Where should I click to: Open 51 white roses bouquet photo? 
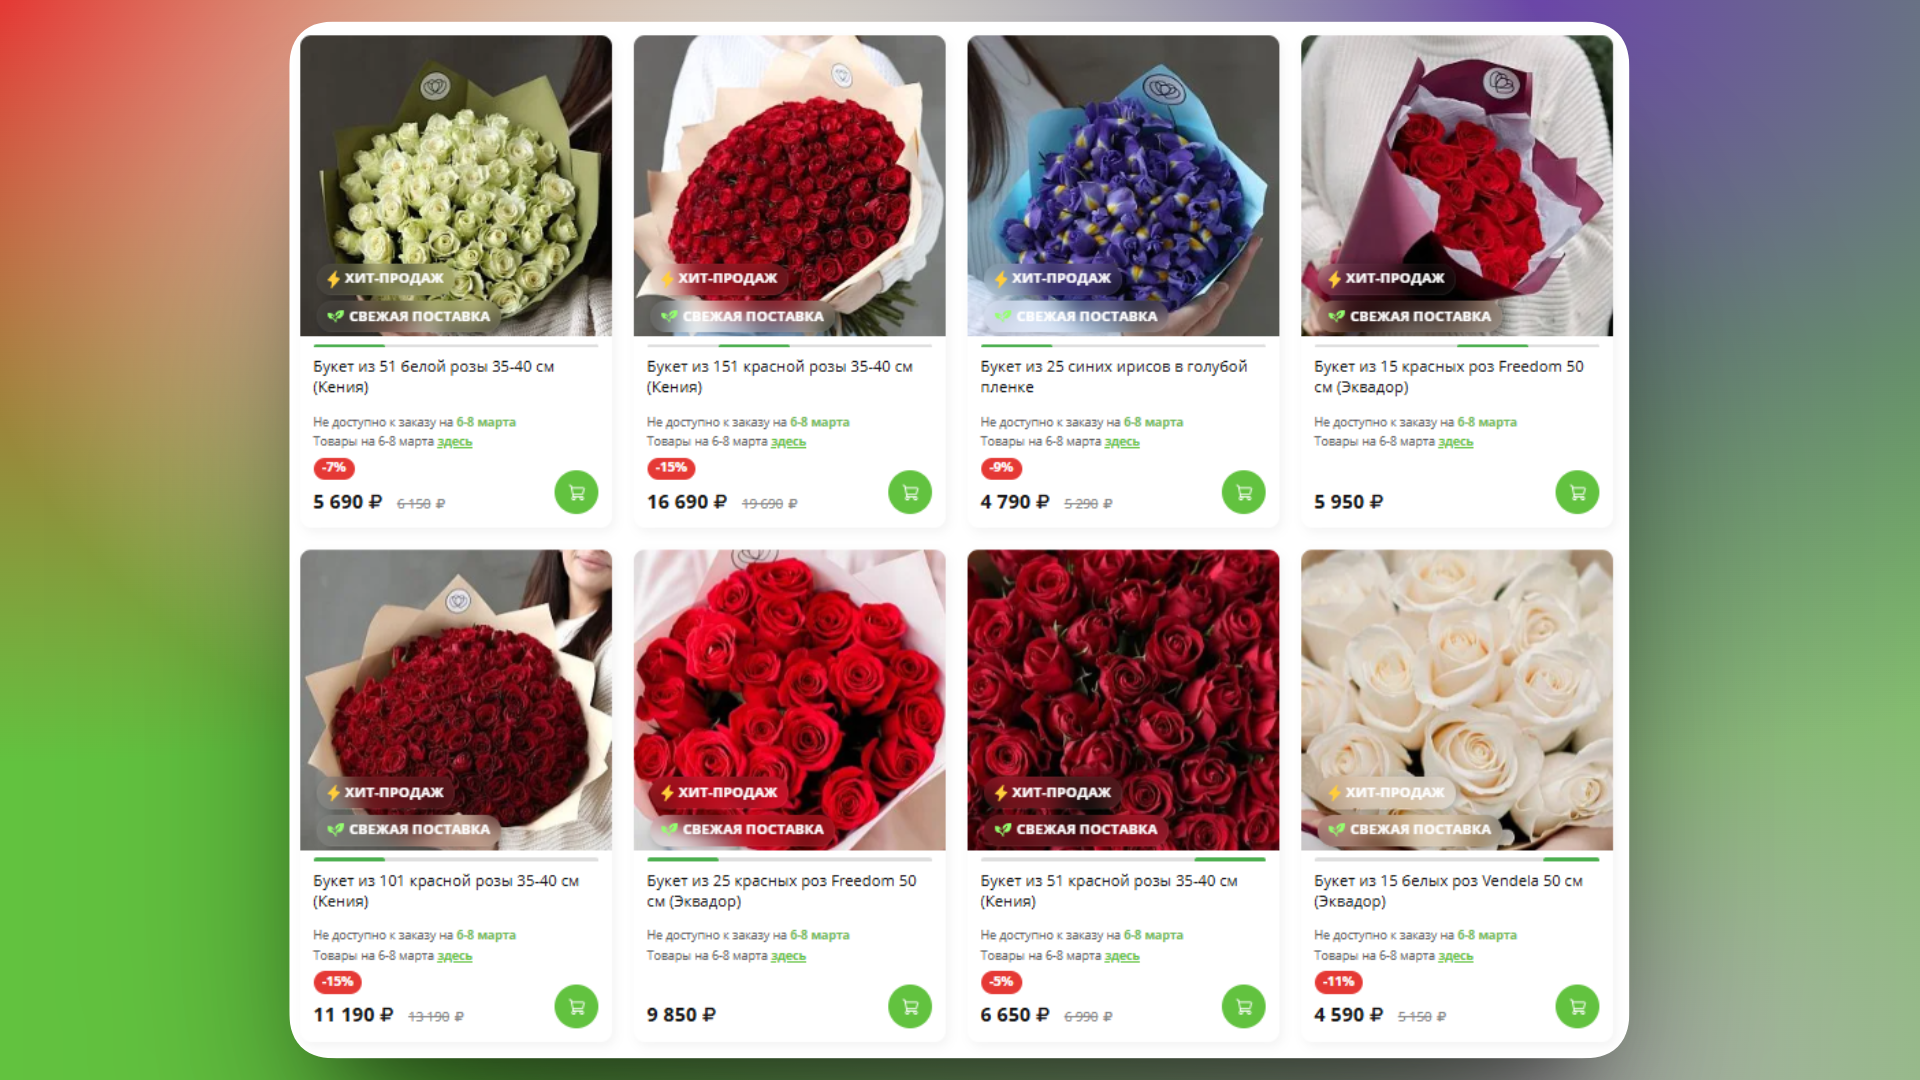[x=456, y=186]
